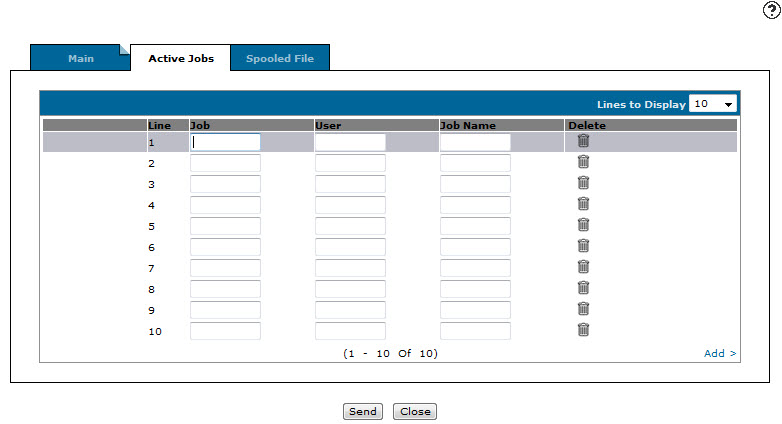
Task: Focus the Job Name field on line 4
Action: 475,205
